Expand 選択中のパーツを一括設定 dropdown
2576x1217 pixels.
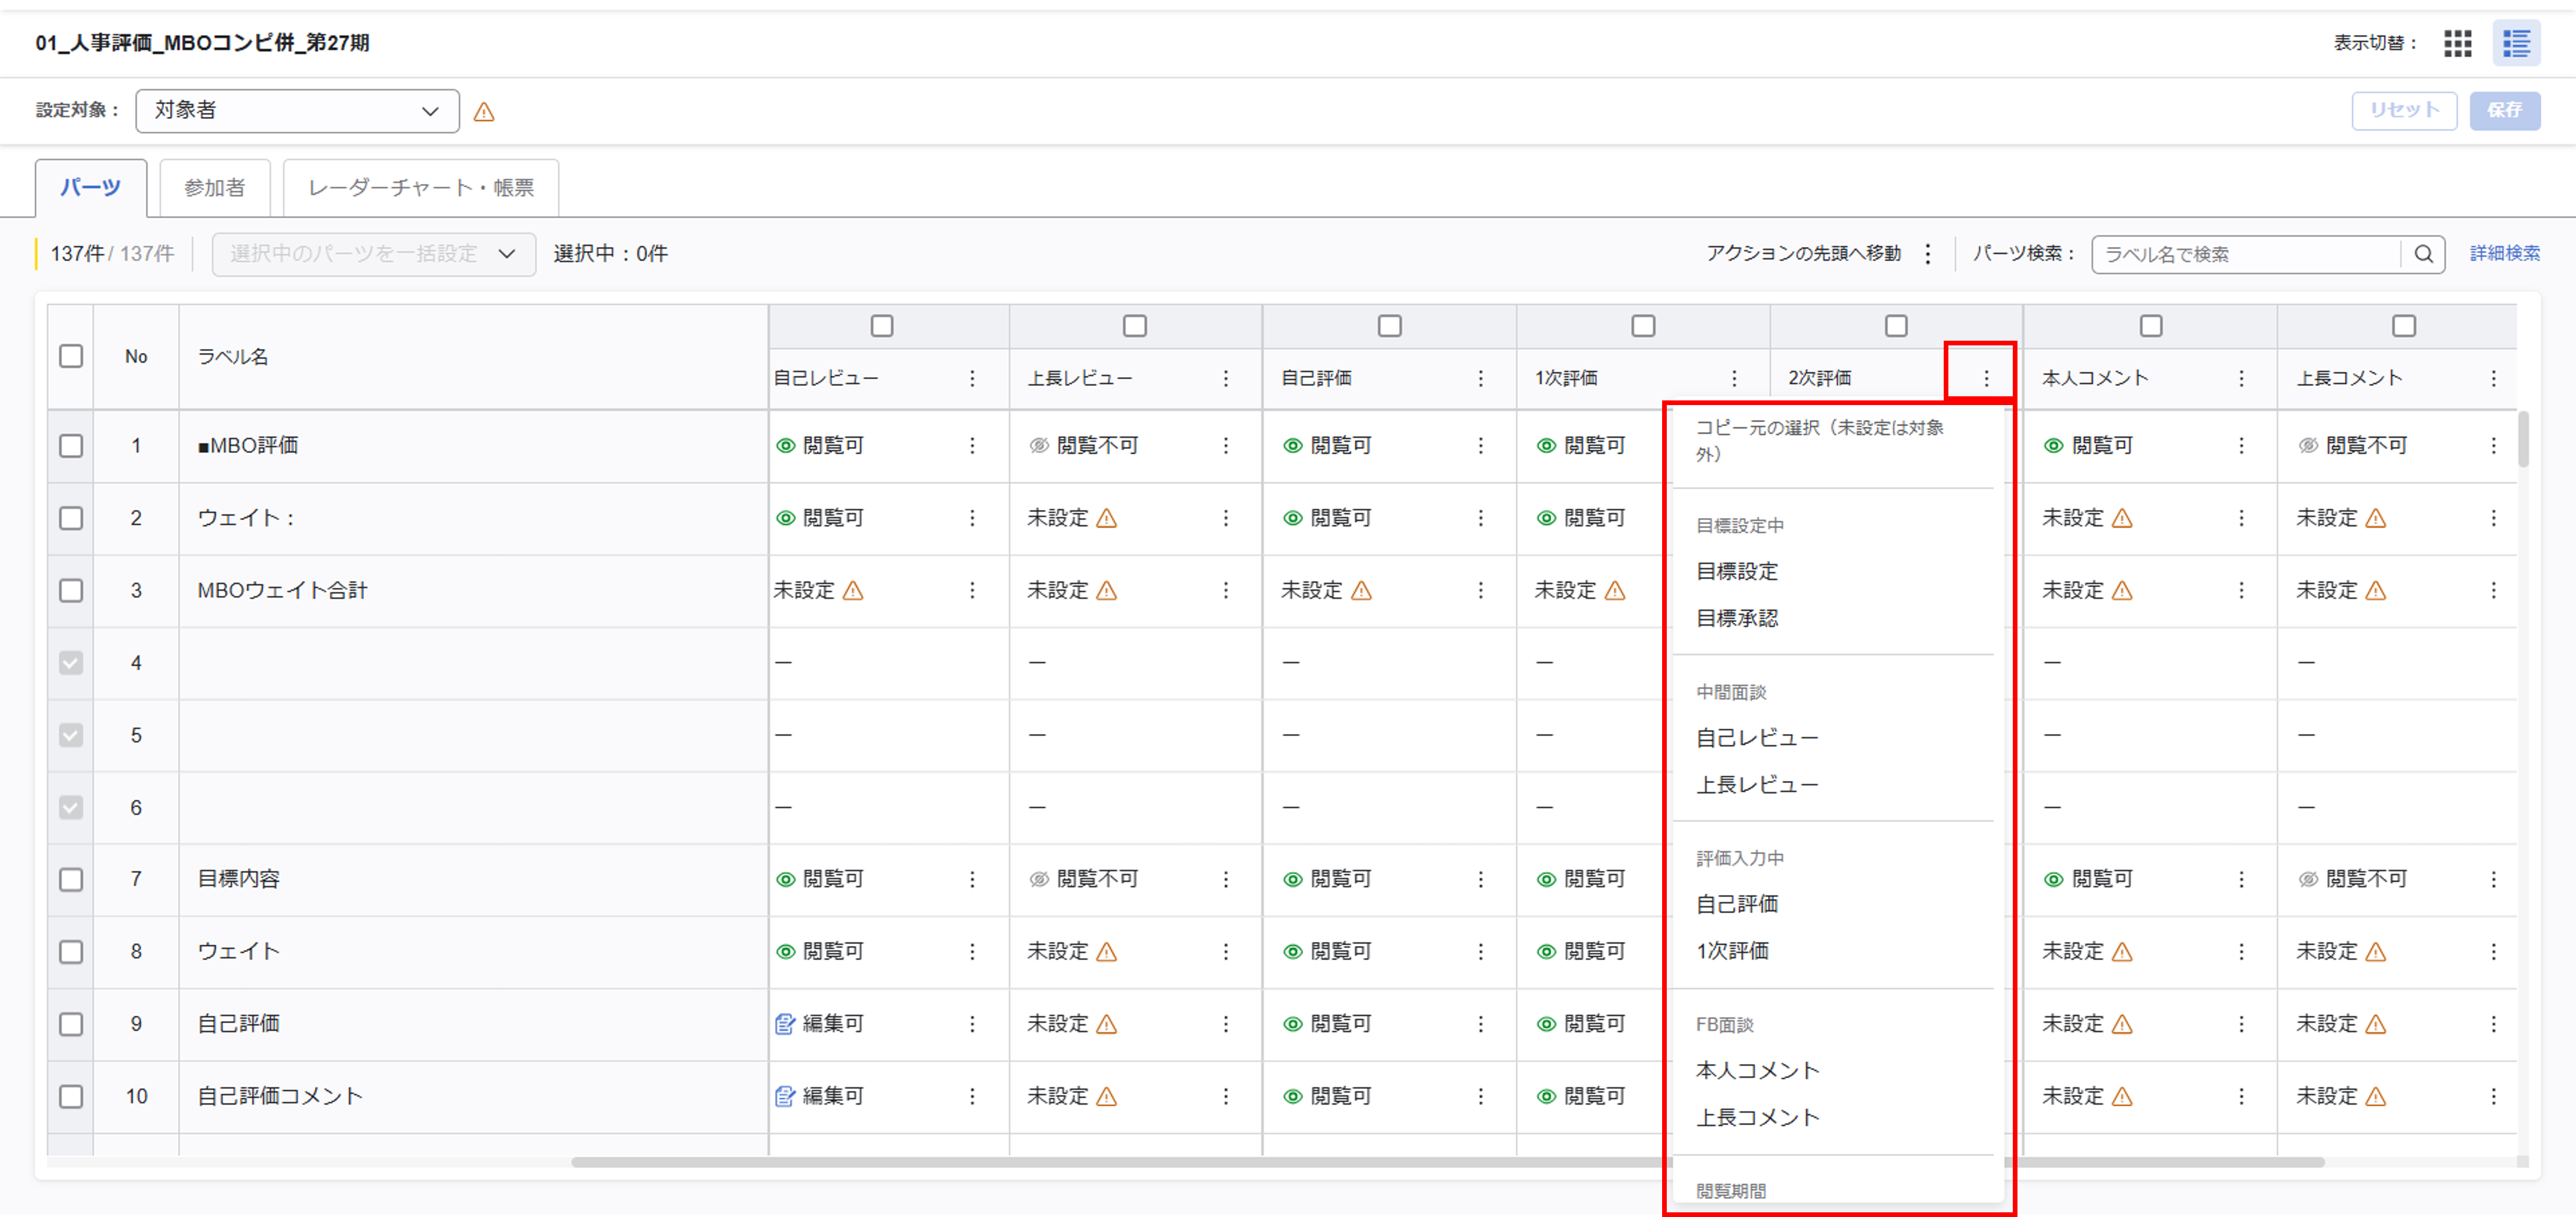click(x=373, y=254)
